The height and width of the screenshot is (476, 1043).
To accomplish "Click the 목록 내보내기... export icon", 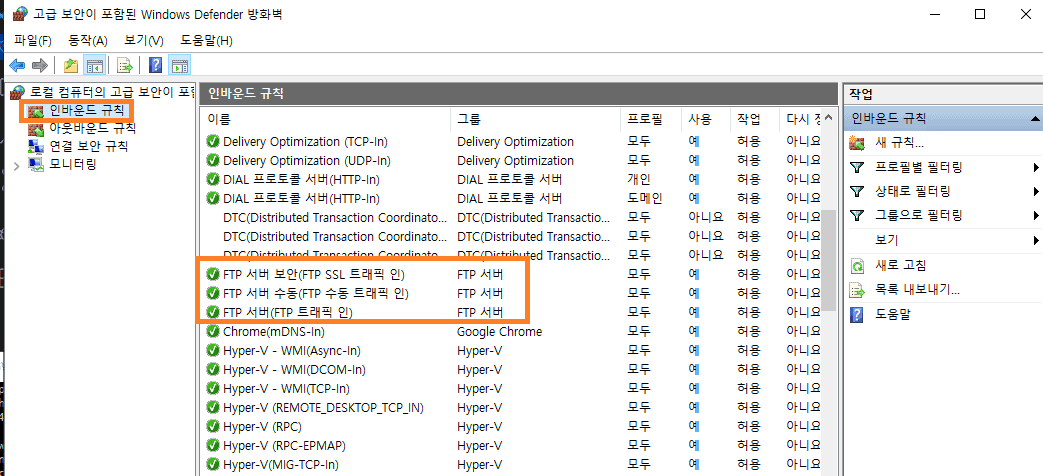I will point(858,291).
